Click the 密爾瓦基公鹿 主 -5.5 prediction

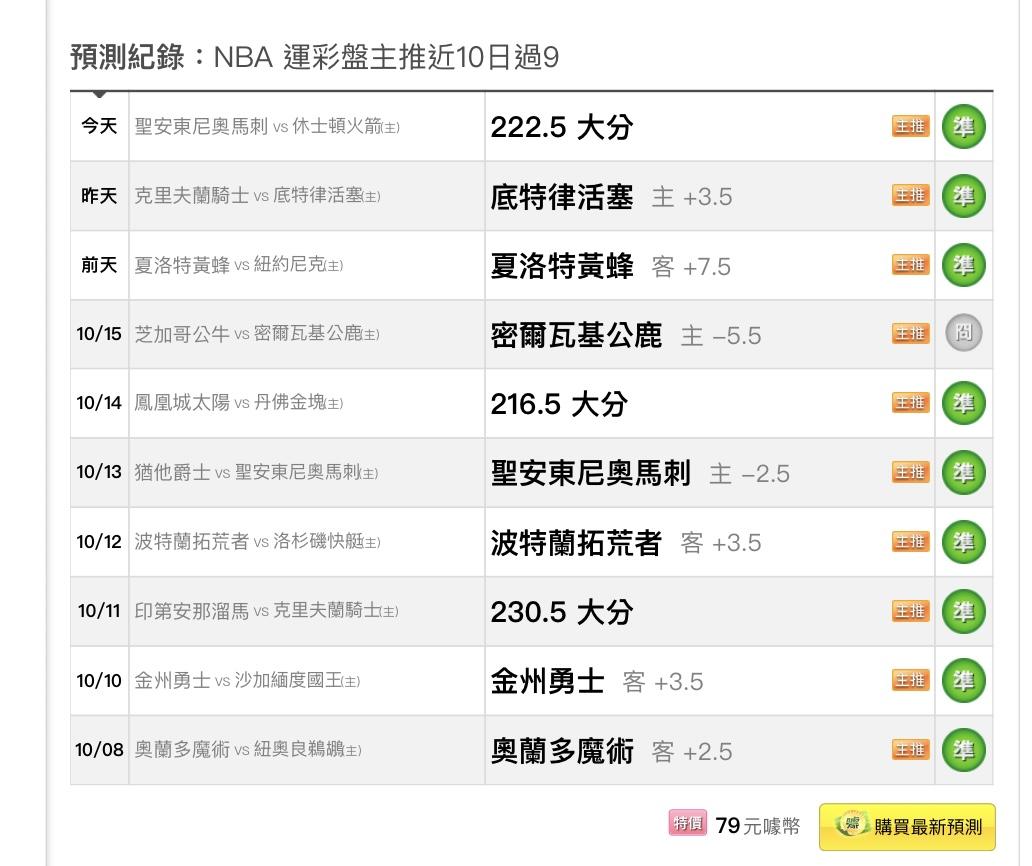click(x=626, y=336)
